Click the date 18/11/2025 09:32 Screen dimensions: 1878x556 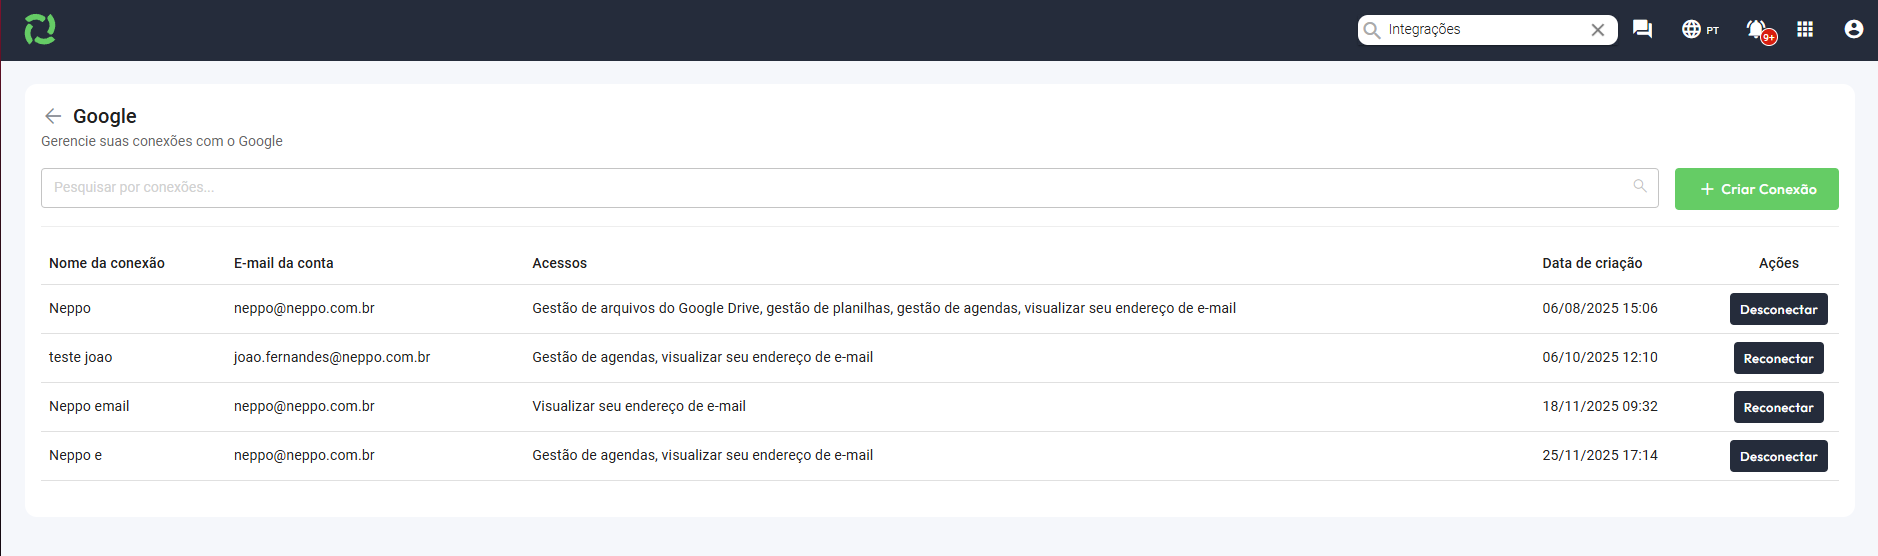tap(1600, 406)
